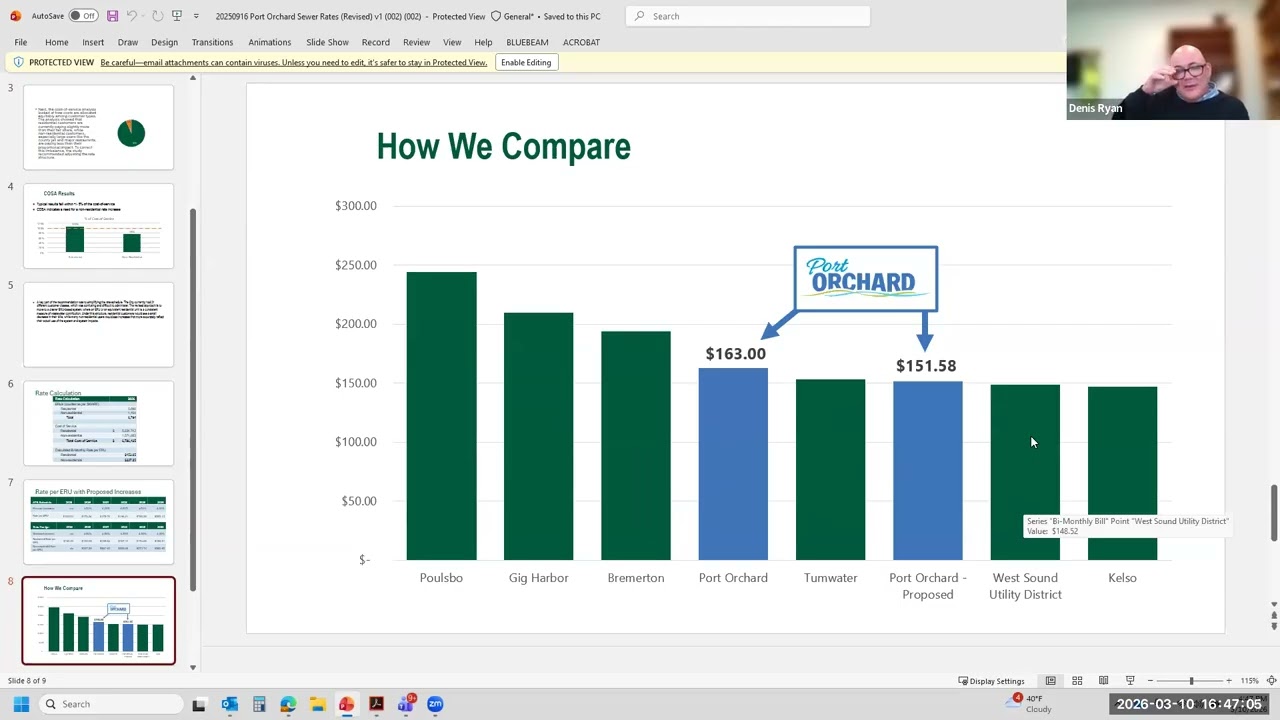Open the Slide Show tab
This screenshot has height=720, width=1280.
[327, 42]
